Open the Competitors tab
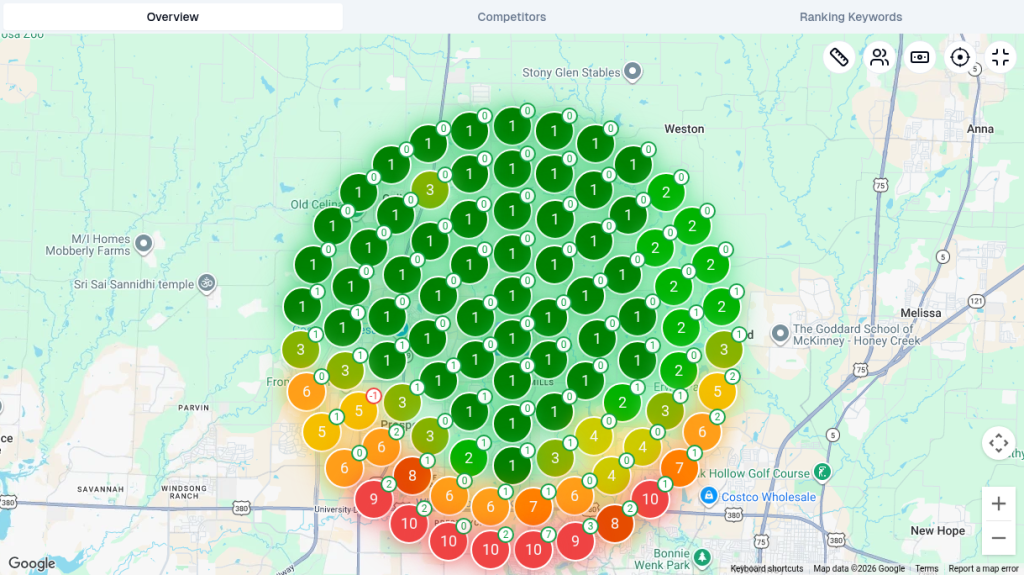 (511, 17)
